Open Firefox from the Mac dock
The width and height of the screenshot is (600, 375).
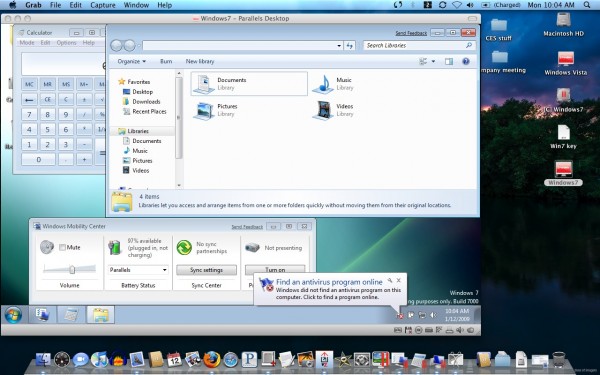pyautogui.click(x=212, y=360)
